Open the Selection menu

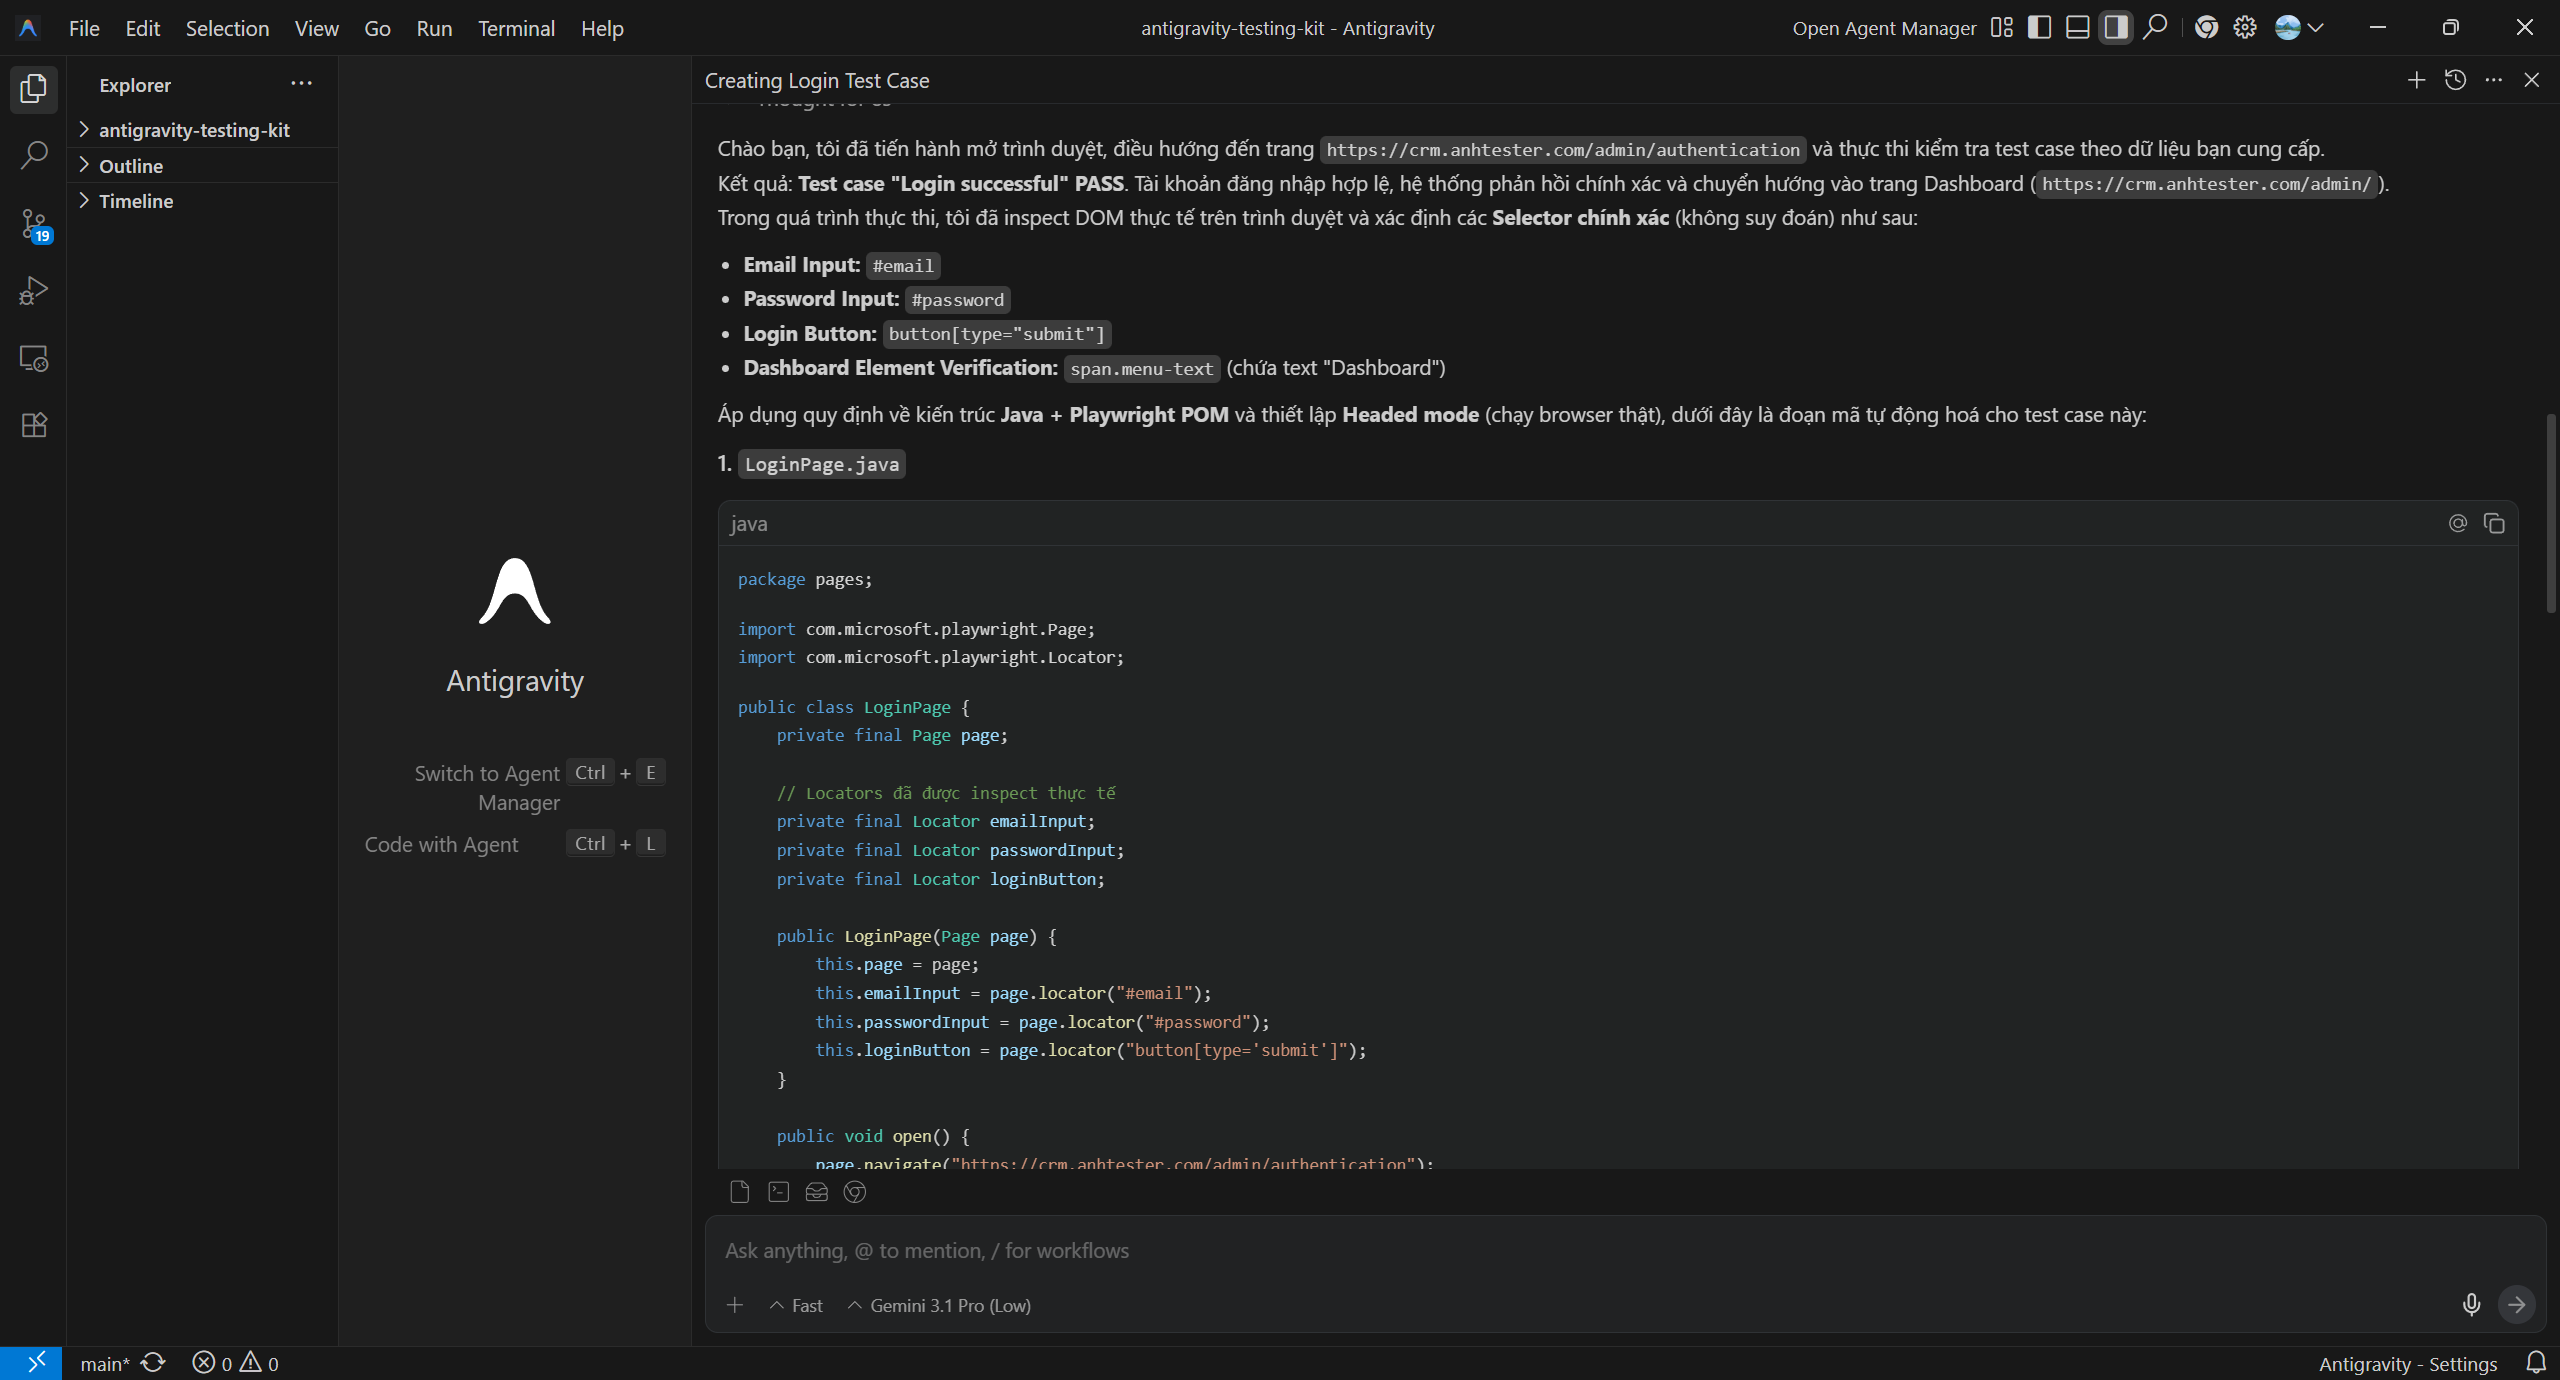tap(227, 28)
